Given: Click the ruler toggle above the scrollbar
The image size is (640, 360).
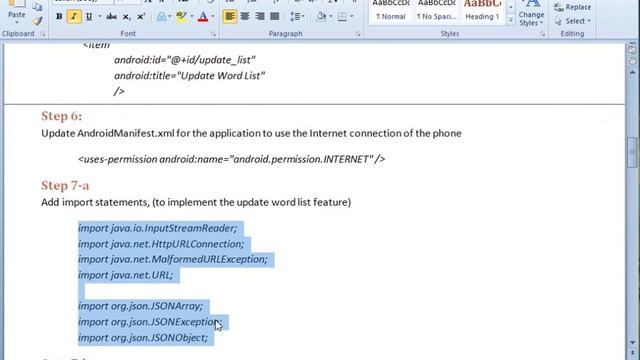Looking at the screenshot, I should [632, 50].
